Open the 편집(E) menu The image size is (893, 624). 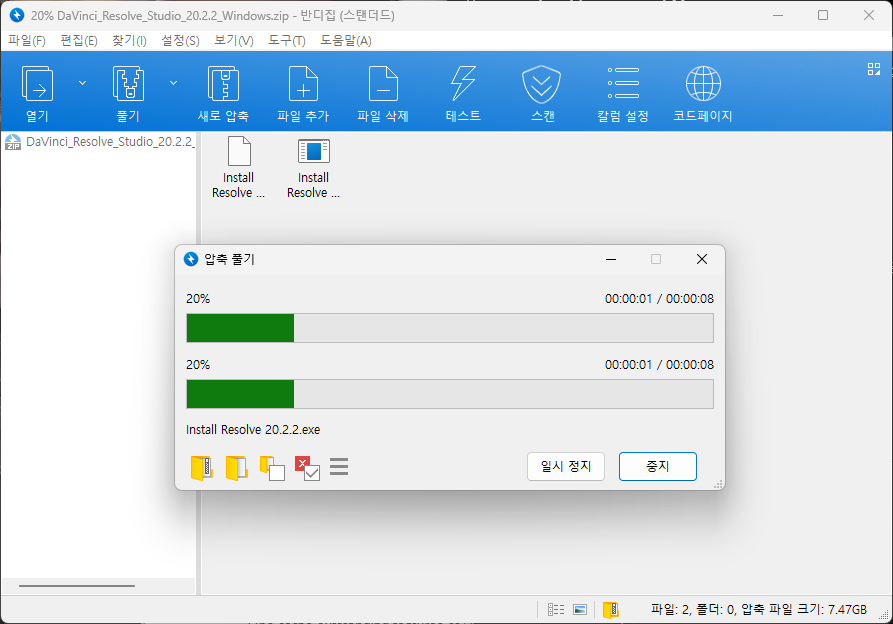click(x=79, y=40)
